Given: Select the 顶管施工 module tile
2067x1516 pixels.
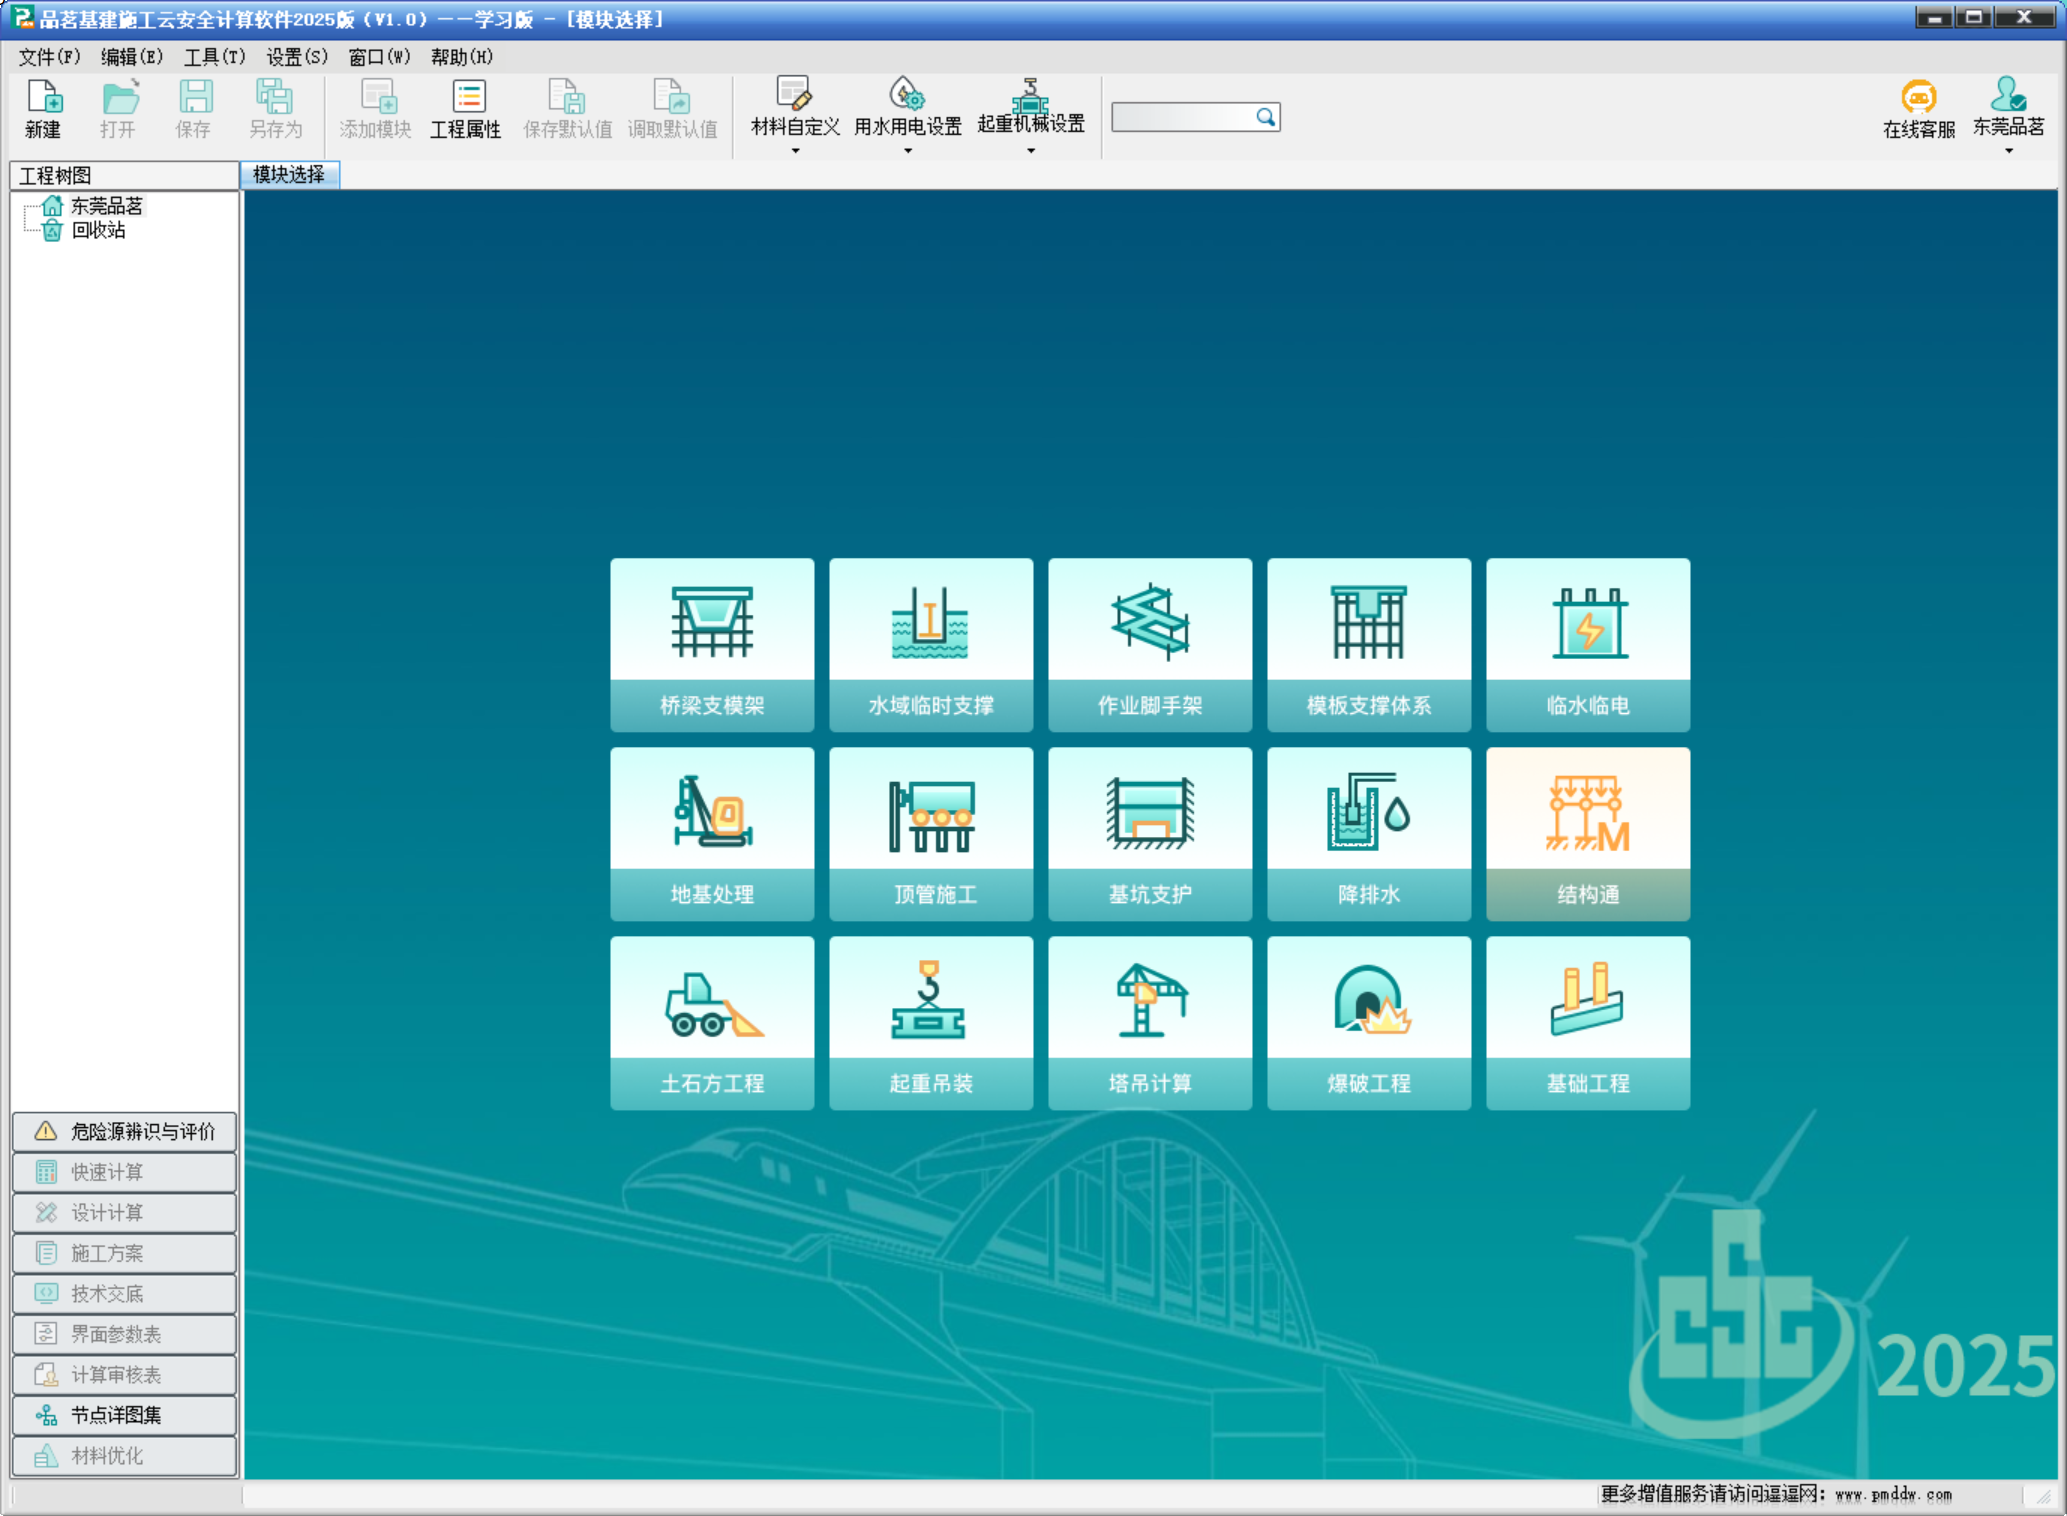Looking at the screenshot, I should click(x=931, y=833).
